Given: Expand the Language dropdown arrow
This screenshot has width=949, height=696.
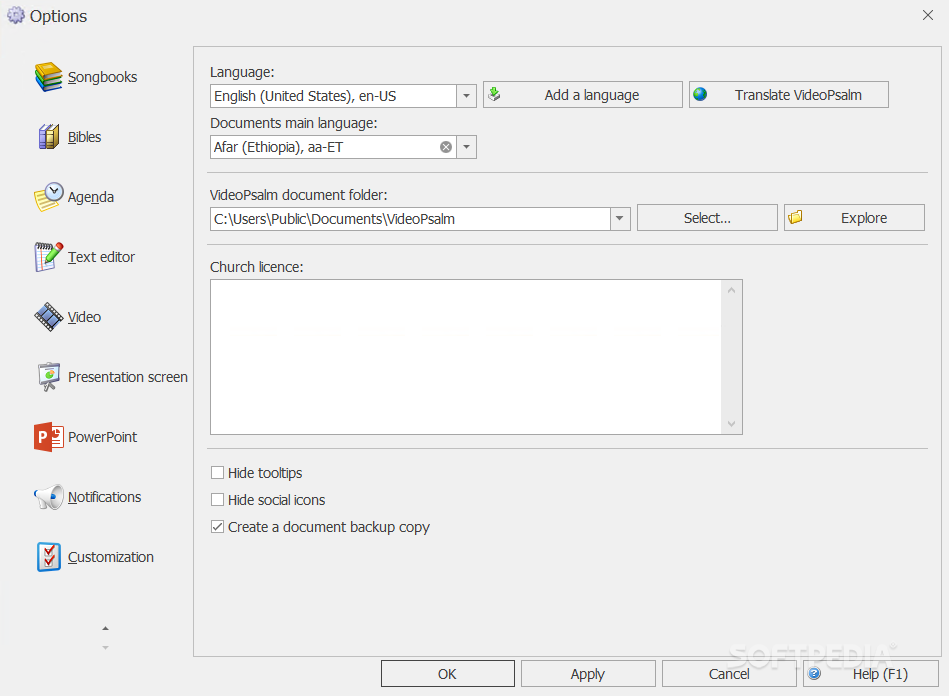Looking at the screenshot, I should point(467,96).
